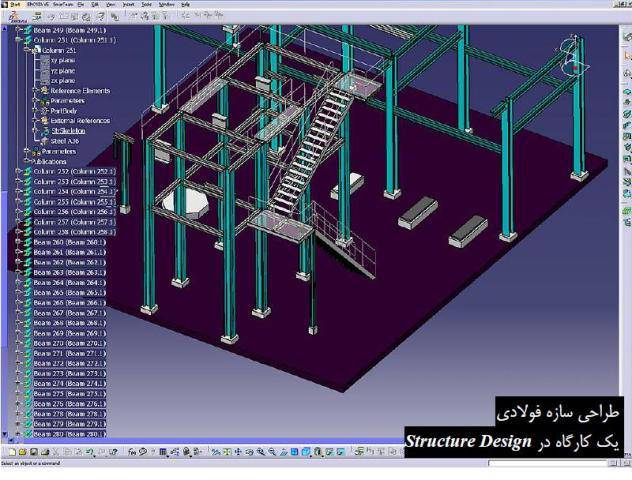This screenshot has height=480, width=632.
Task: Open the Tools menu
Action: [147, 4]
